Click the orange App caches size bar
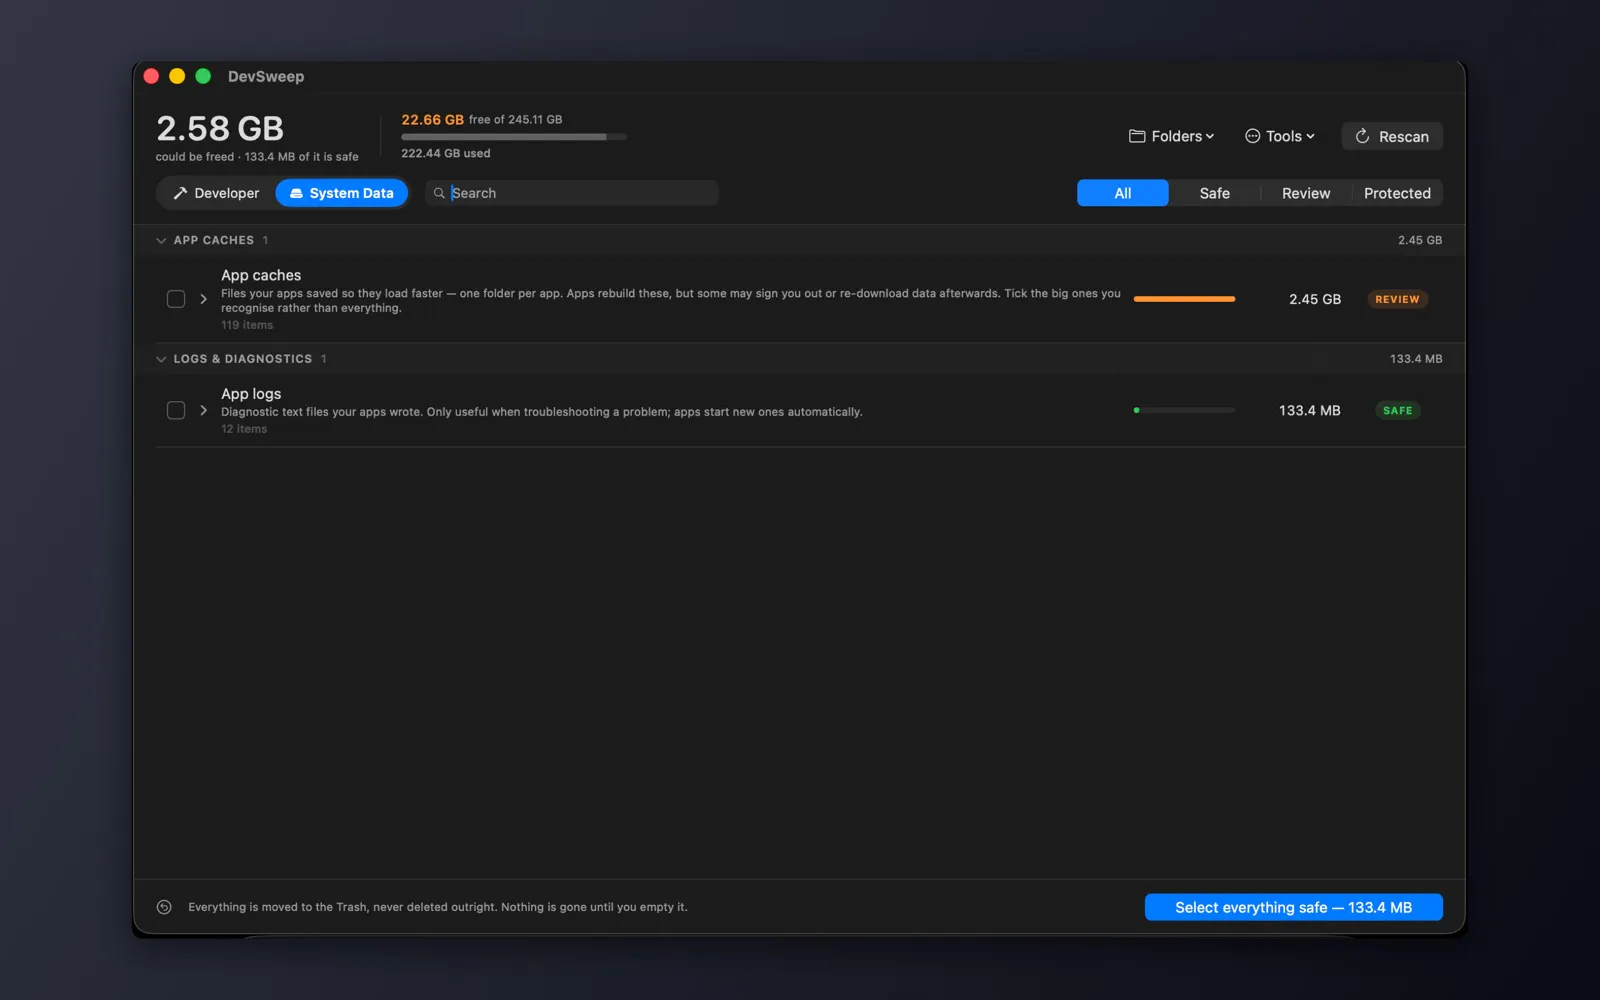 click(x=1184, y=299)
